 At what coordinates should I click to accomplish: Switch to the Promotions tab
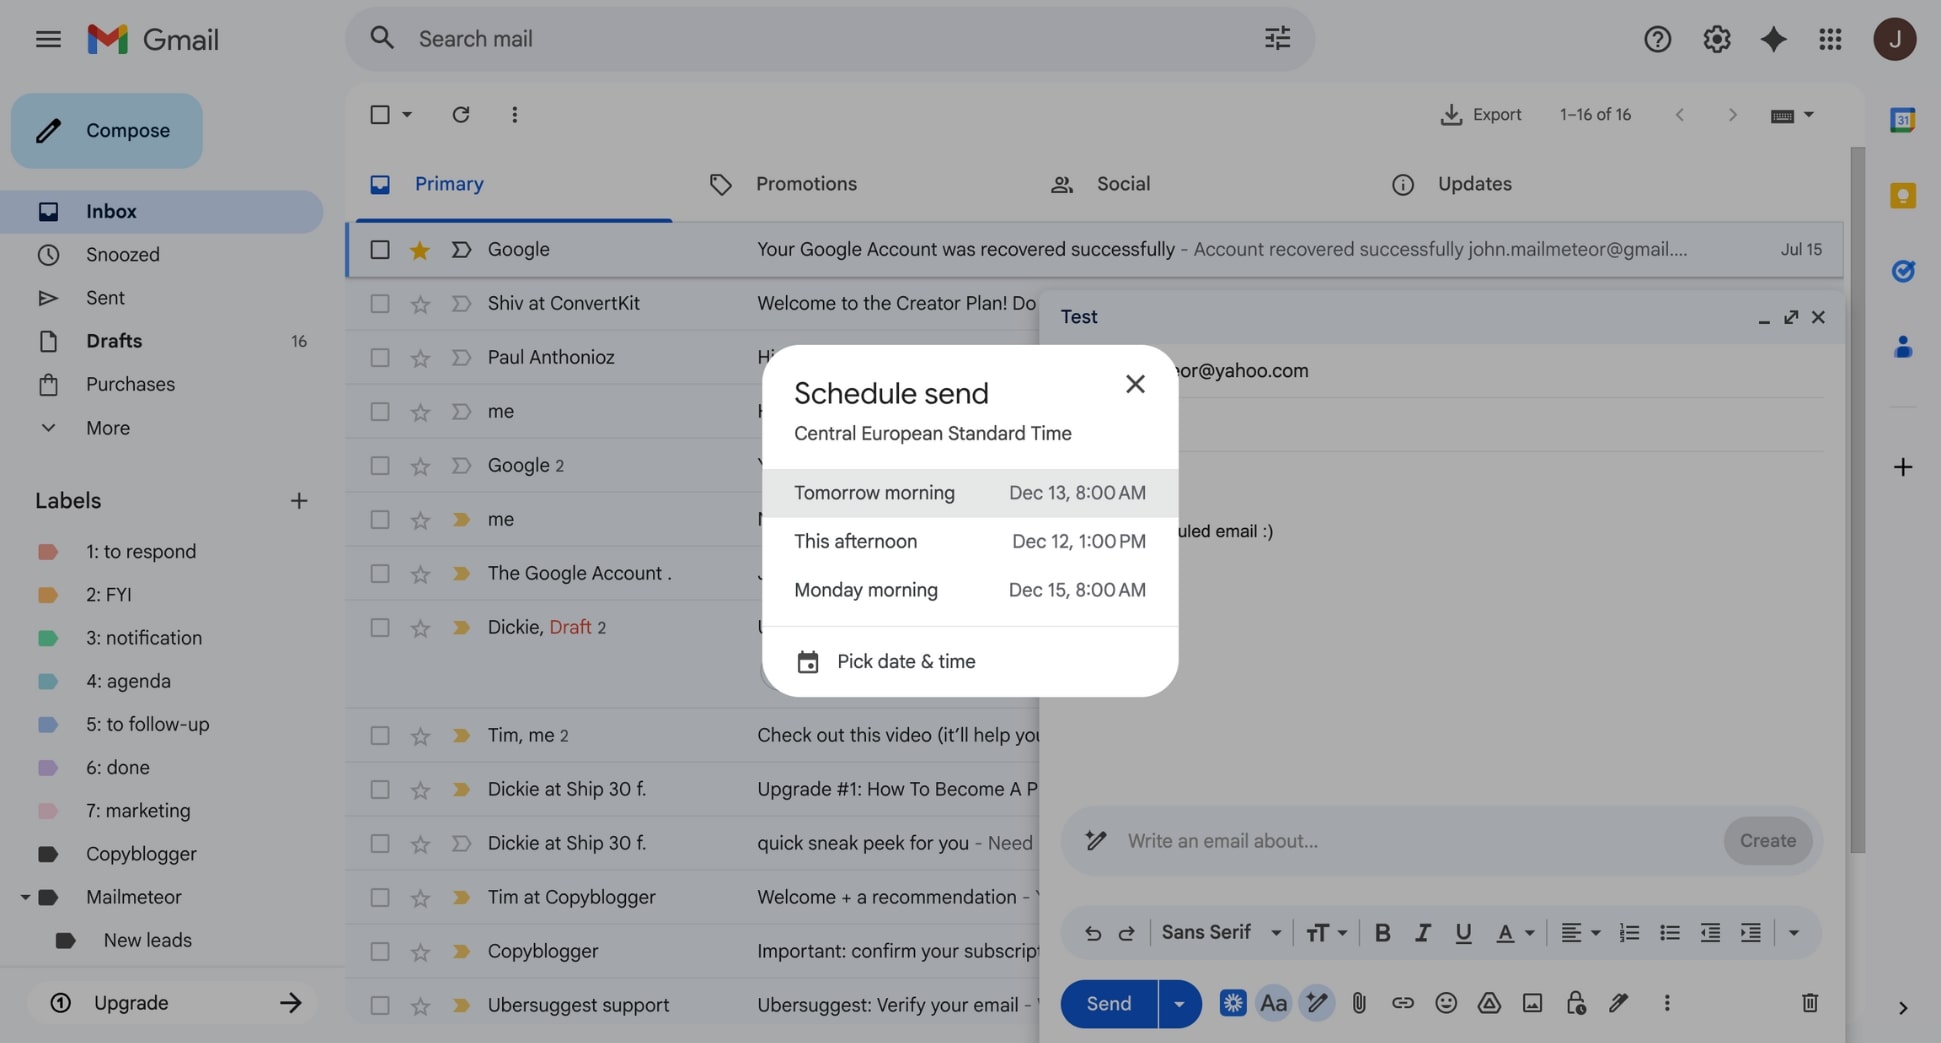pyautogui.click(x=806, y=184)
